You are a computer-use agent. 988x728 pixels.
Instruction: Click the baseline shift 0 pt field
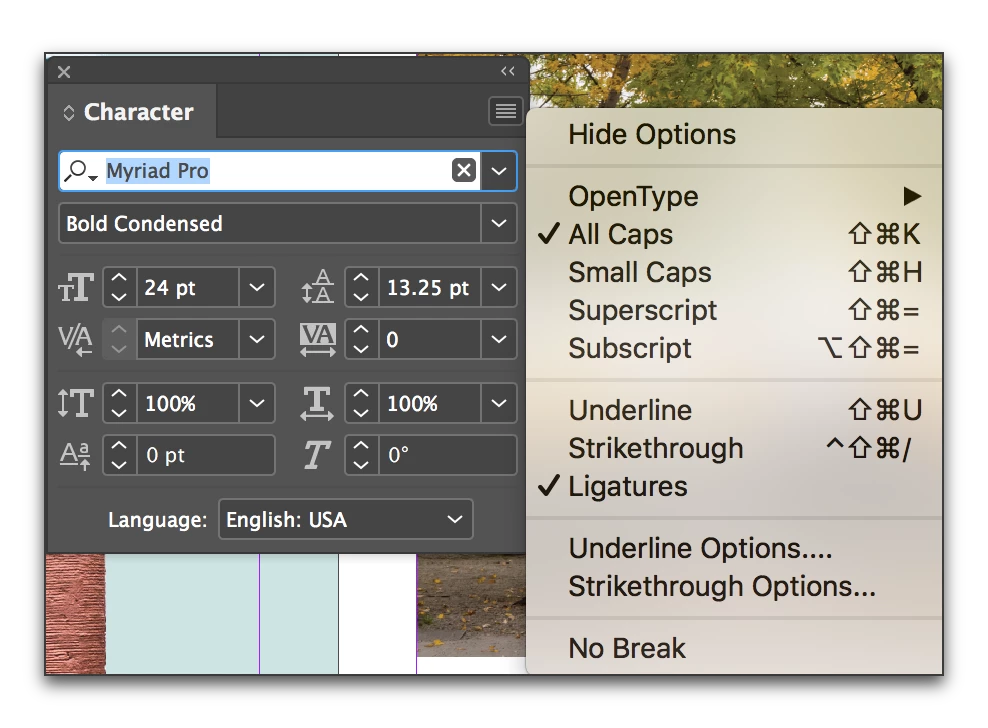(x=205, y=456)
